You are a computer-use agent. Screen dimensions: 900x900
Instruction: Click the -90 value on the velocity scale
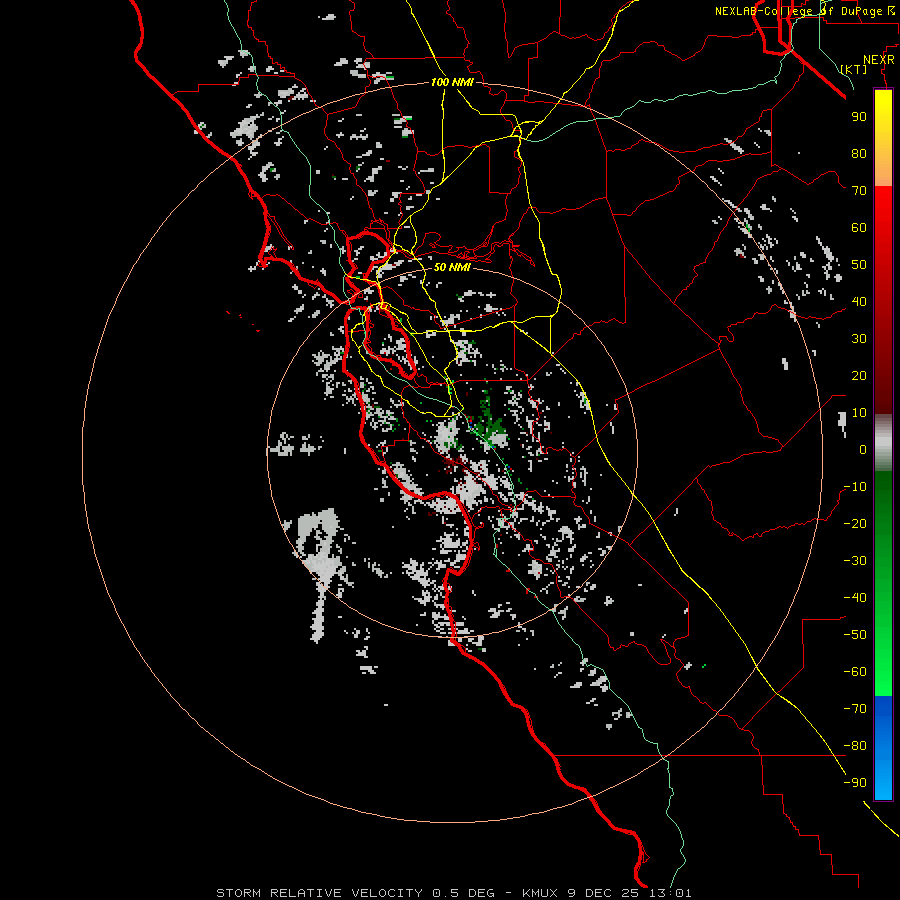pos(855,783)
